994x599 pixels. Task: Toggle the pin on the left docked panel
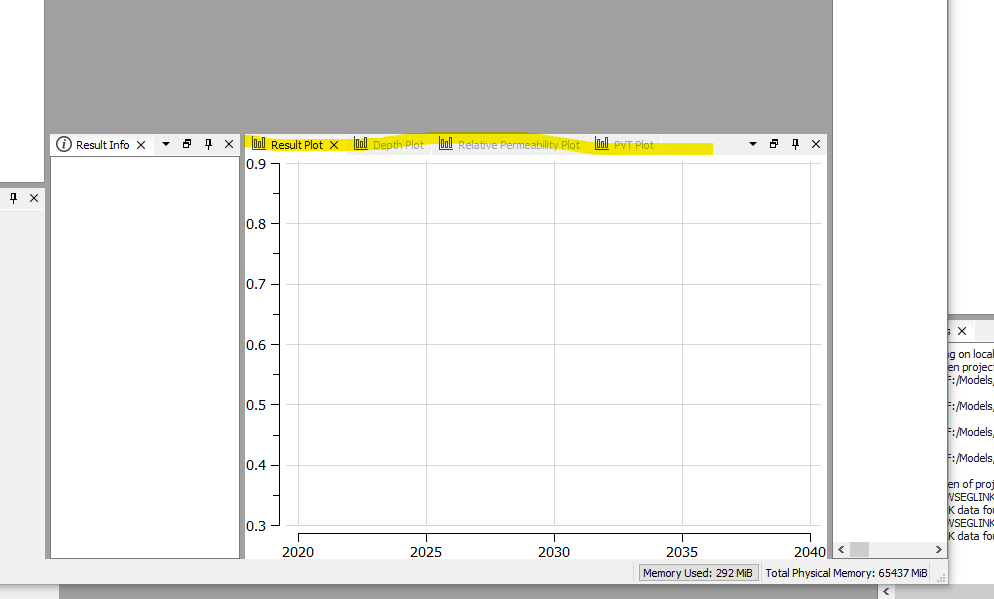[14, 197]
